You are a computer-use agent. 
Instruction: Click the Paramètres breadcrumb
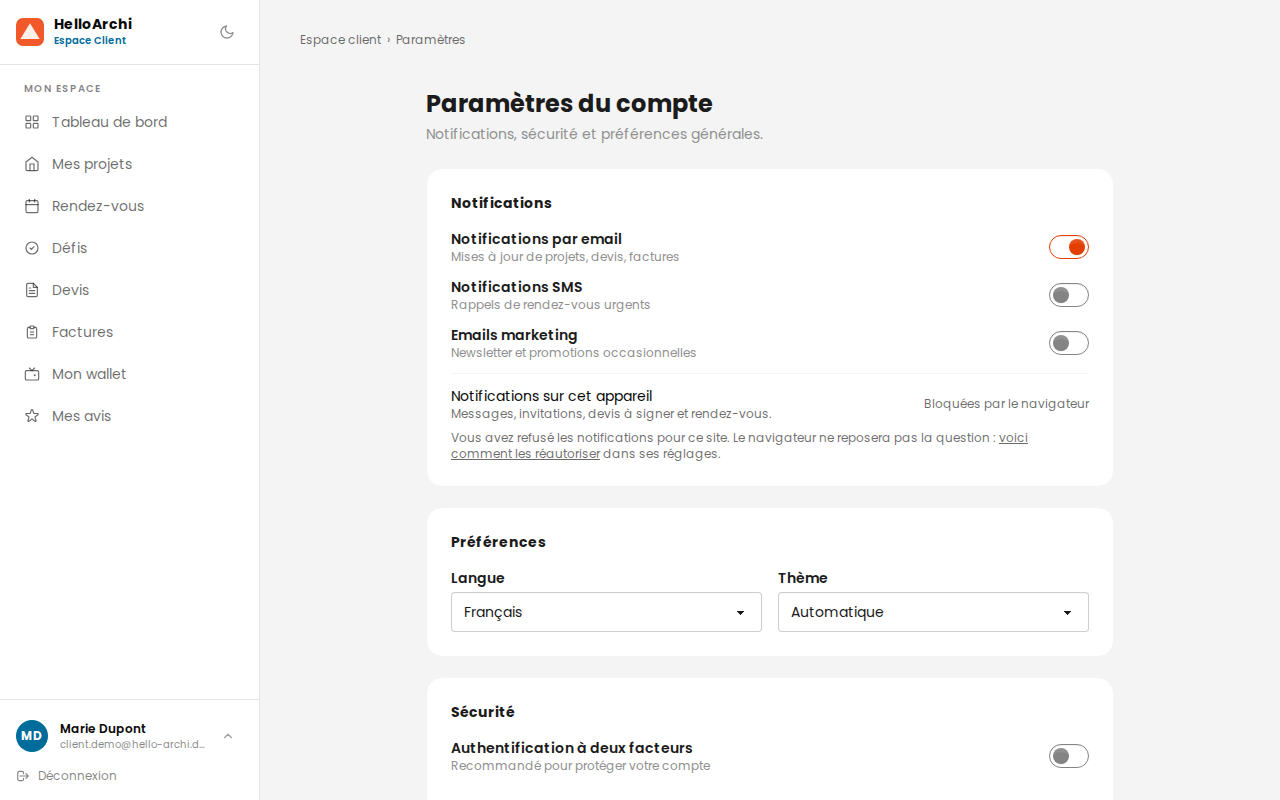point(430,40)
